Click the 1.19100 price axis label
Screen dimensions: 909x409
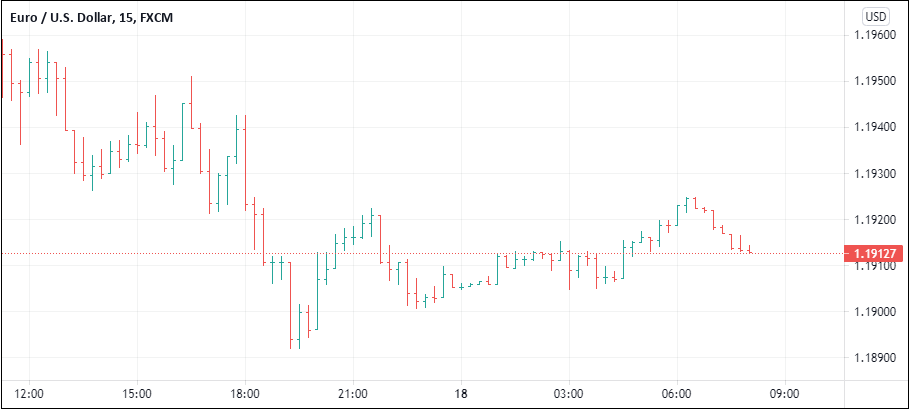[x=874, y=266]
